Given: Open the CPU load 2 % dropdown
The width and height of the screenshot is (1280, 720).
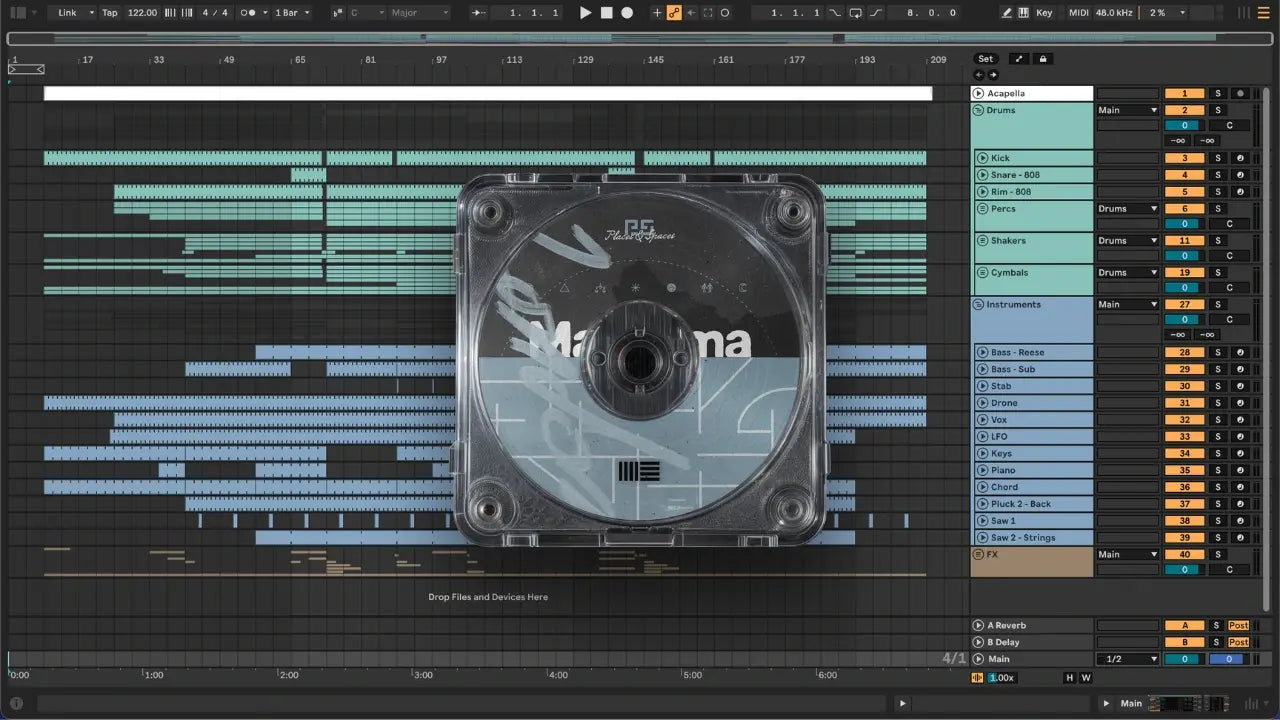Looking at the screenshot, I should pos(1166,13).
